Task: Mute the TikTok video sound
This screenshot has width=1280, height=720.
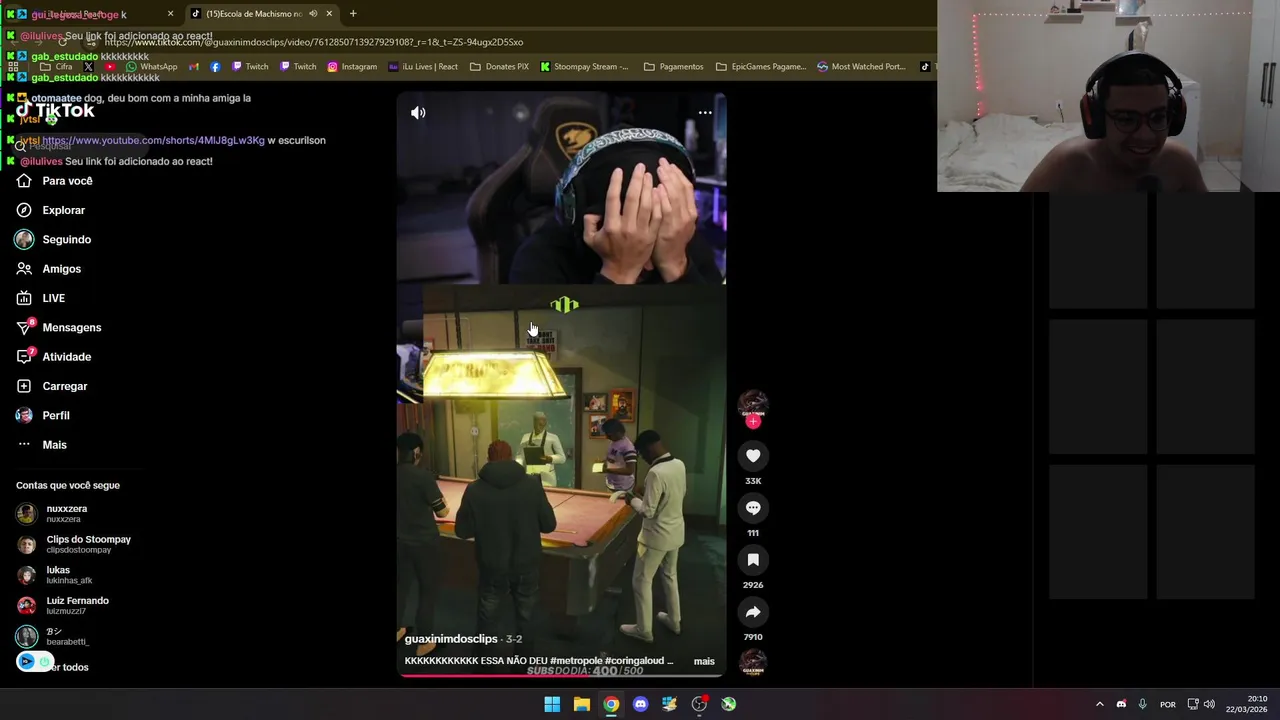Action: 418,113
